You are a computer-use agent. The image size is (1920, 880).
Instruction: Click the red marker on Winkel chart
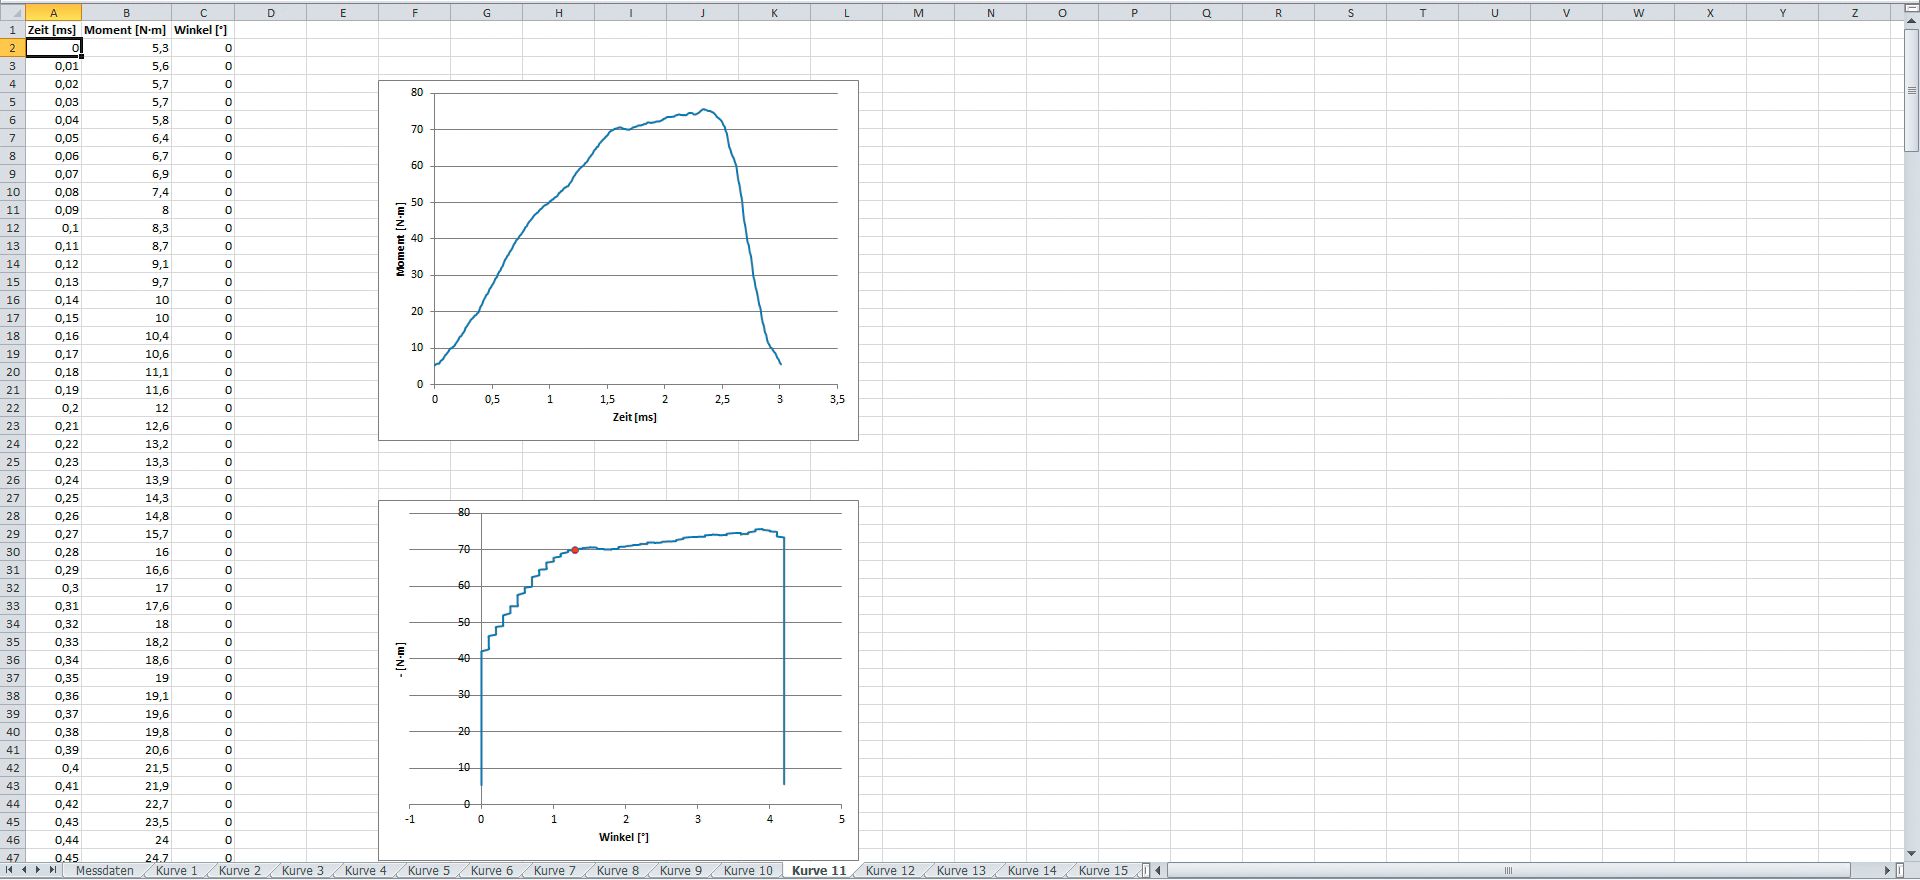click(575, 550)
